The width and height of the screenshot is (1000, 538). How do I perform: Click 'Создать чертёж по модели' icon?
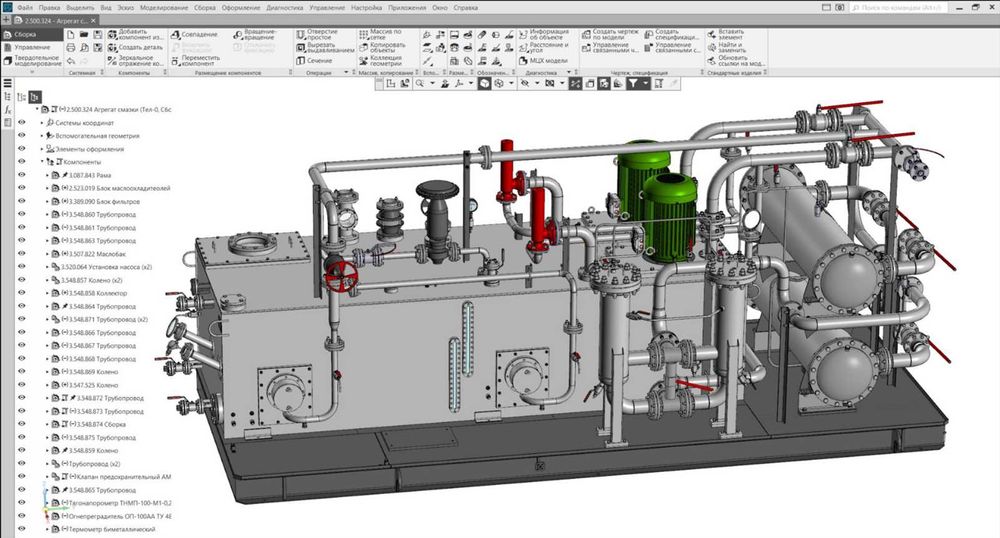tap(585, 34)
